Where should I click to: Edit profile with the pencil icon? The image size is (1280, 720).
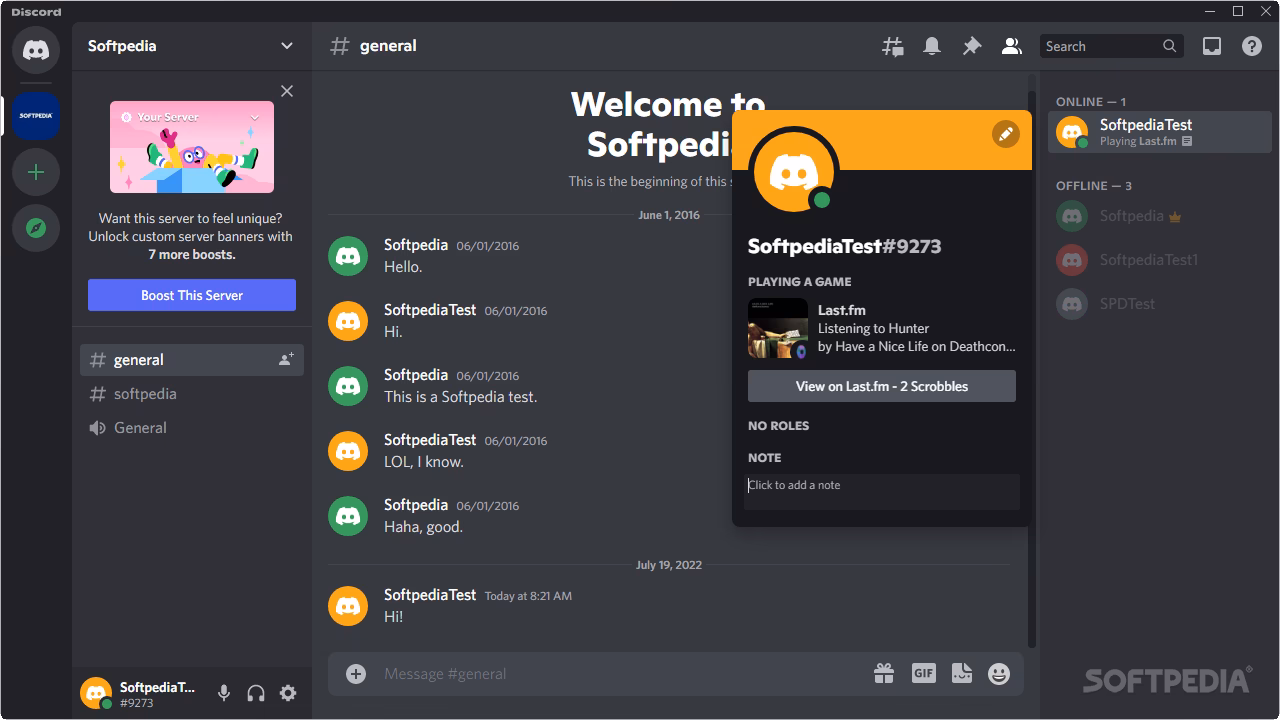click(x=1005, y=133)
